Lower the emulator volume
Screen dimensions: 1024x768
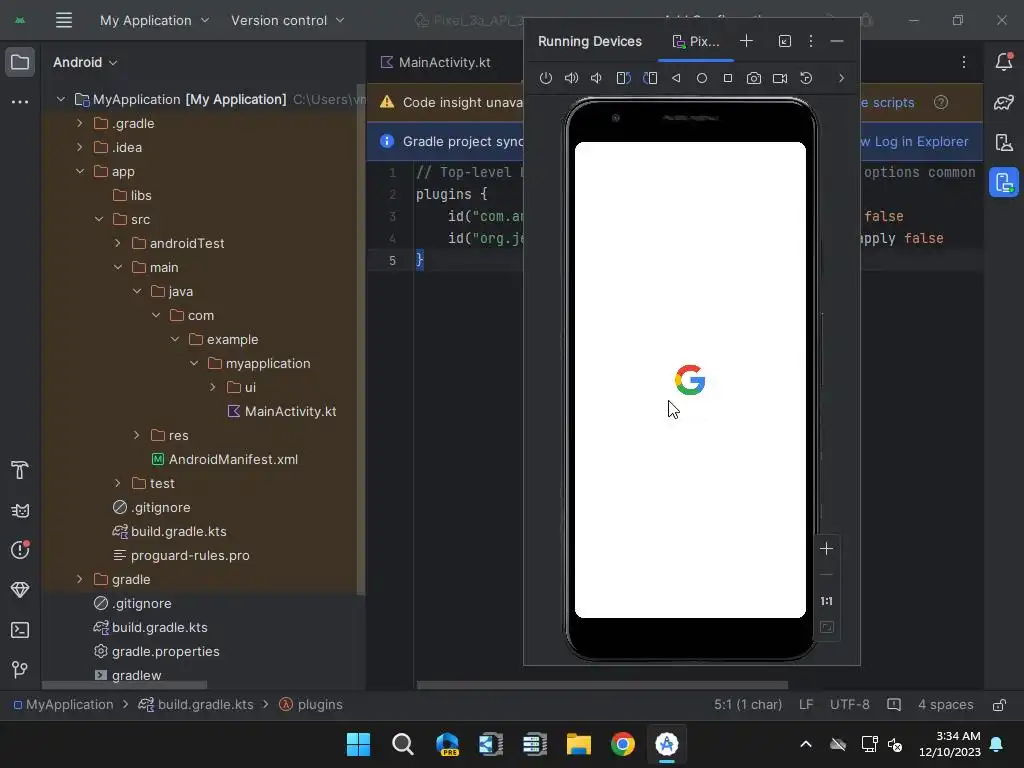point(596,78)
